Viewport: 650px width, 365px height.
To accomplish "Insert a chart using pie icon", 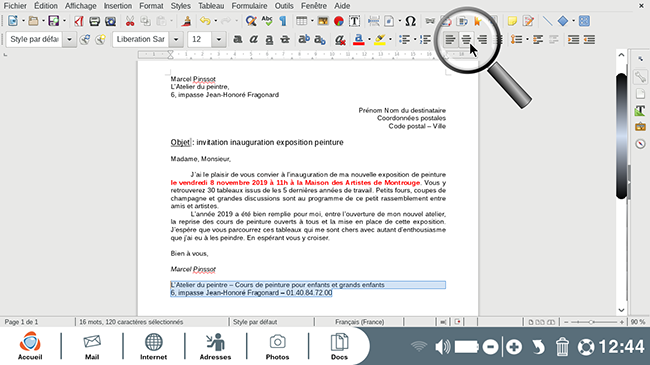I will pos(339,21).
